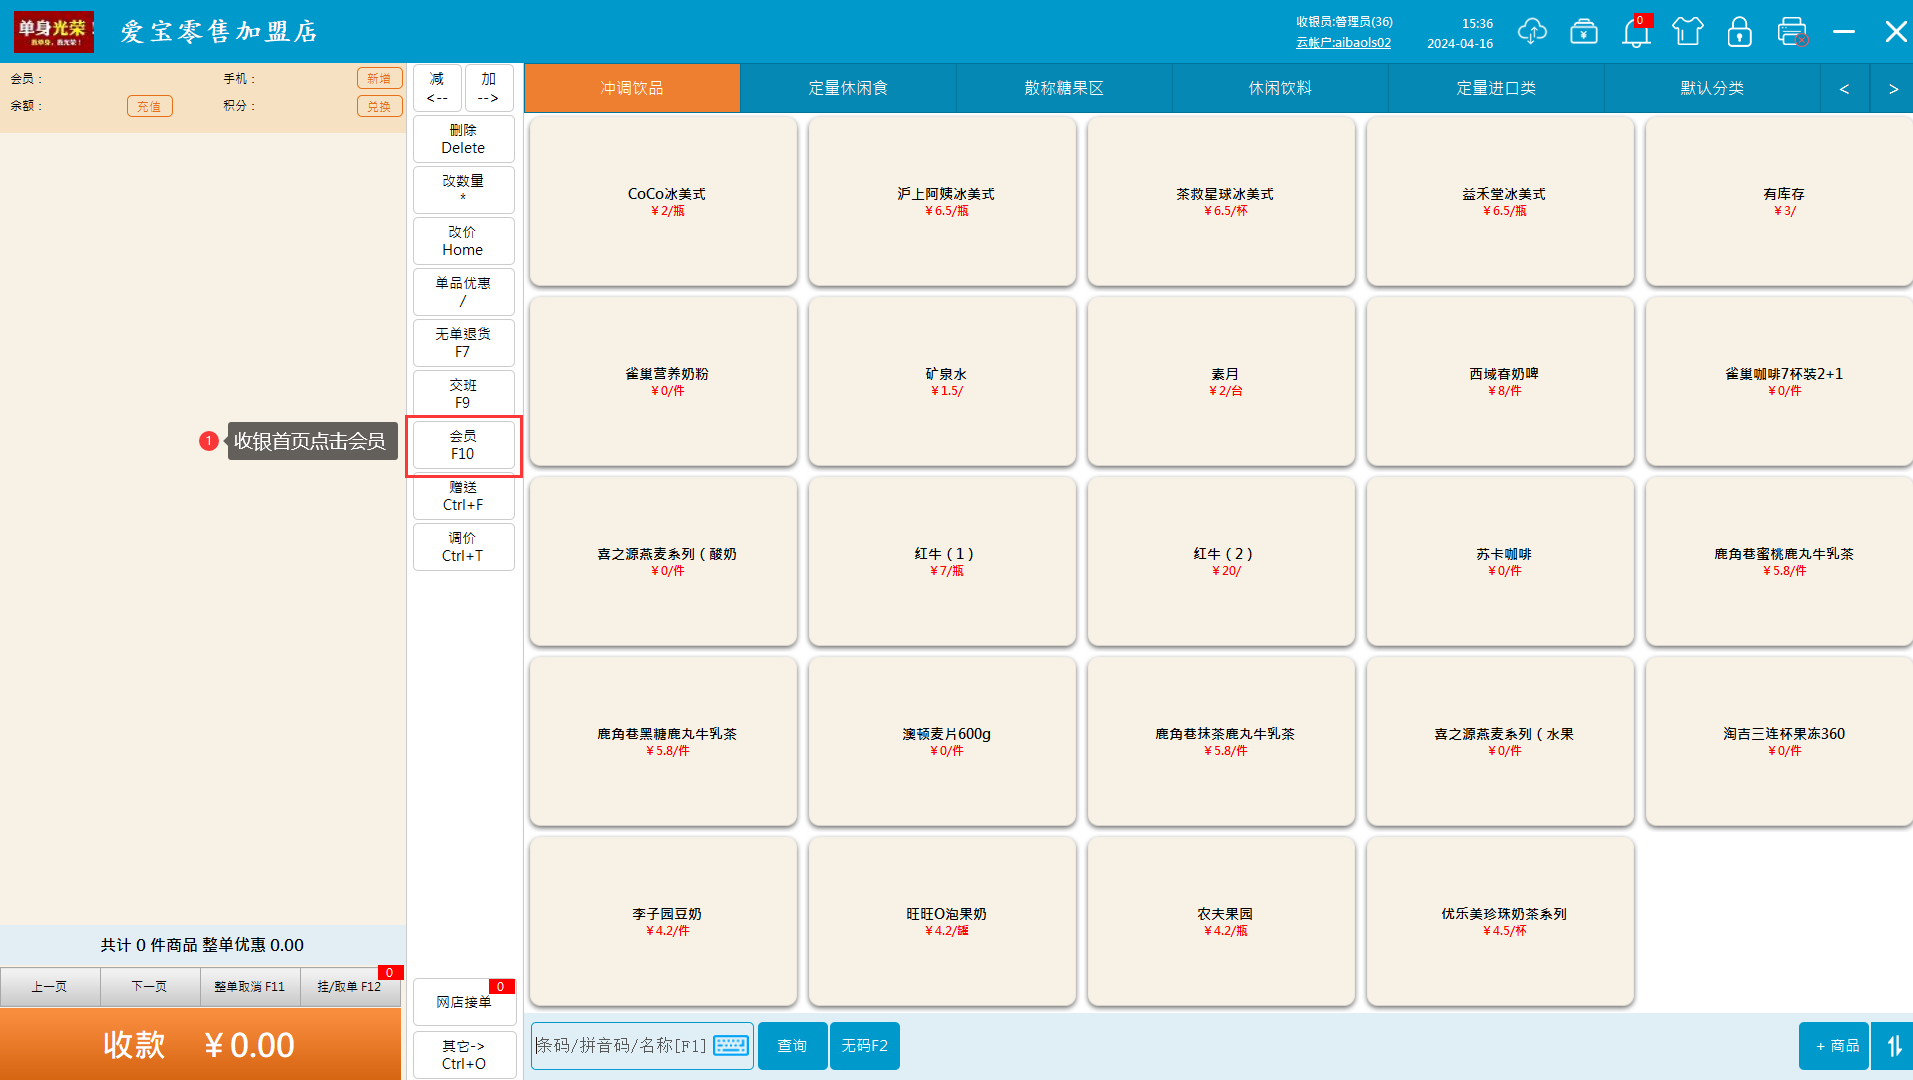This screenshot has height=1080, width=1913.
Task: Click the 删除 Delete button
Action: pyautogui.click(x=464, y=139)
